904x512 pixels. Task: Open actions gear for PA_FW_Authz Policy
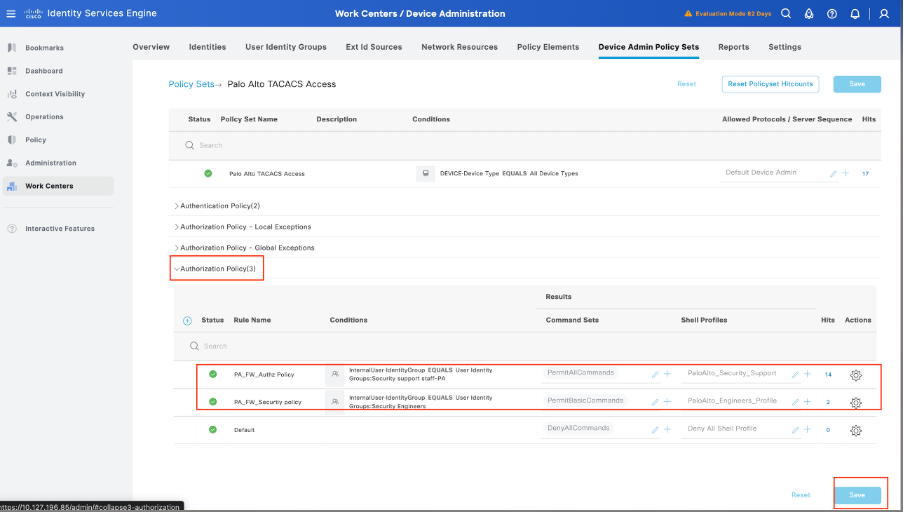pos(856,375)
